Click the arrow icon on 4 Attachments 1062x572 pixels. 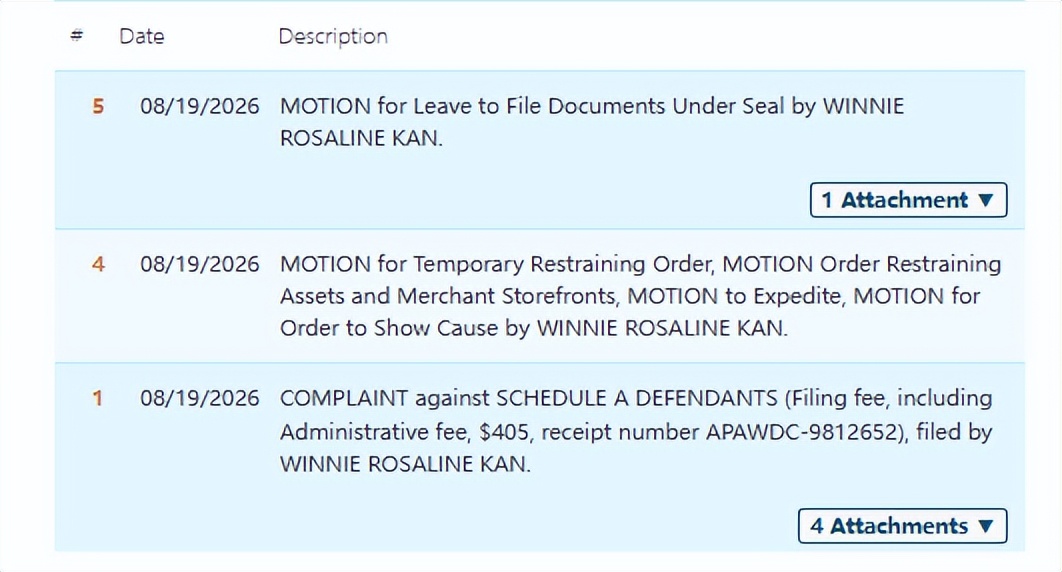[986, 526]
